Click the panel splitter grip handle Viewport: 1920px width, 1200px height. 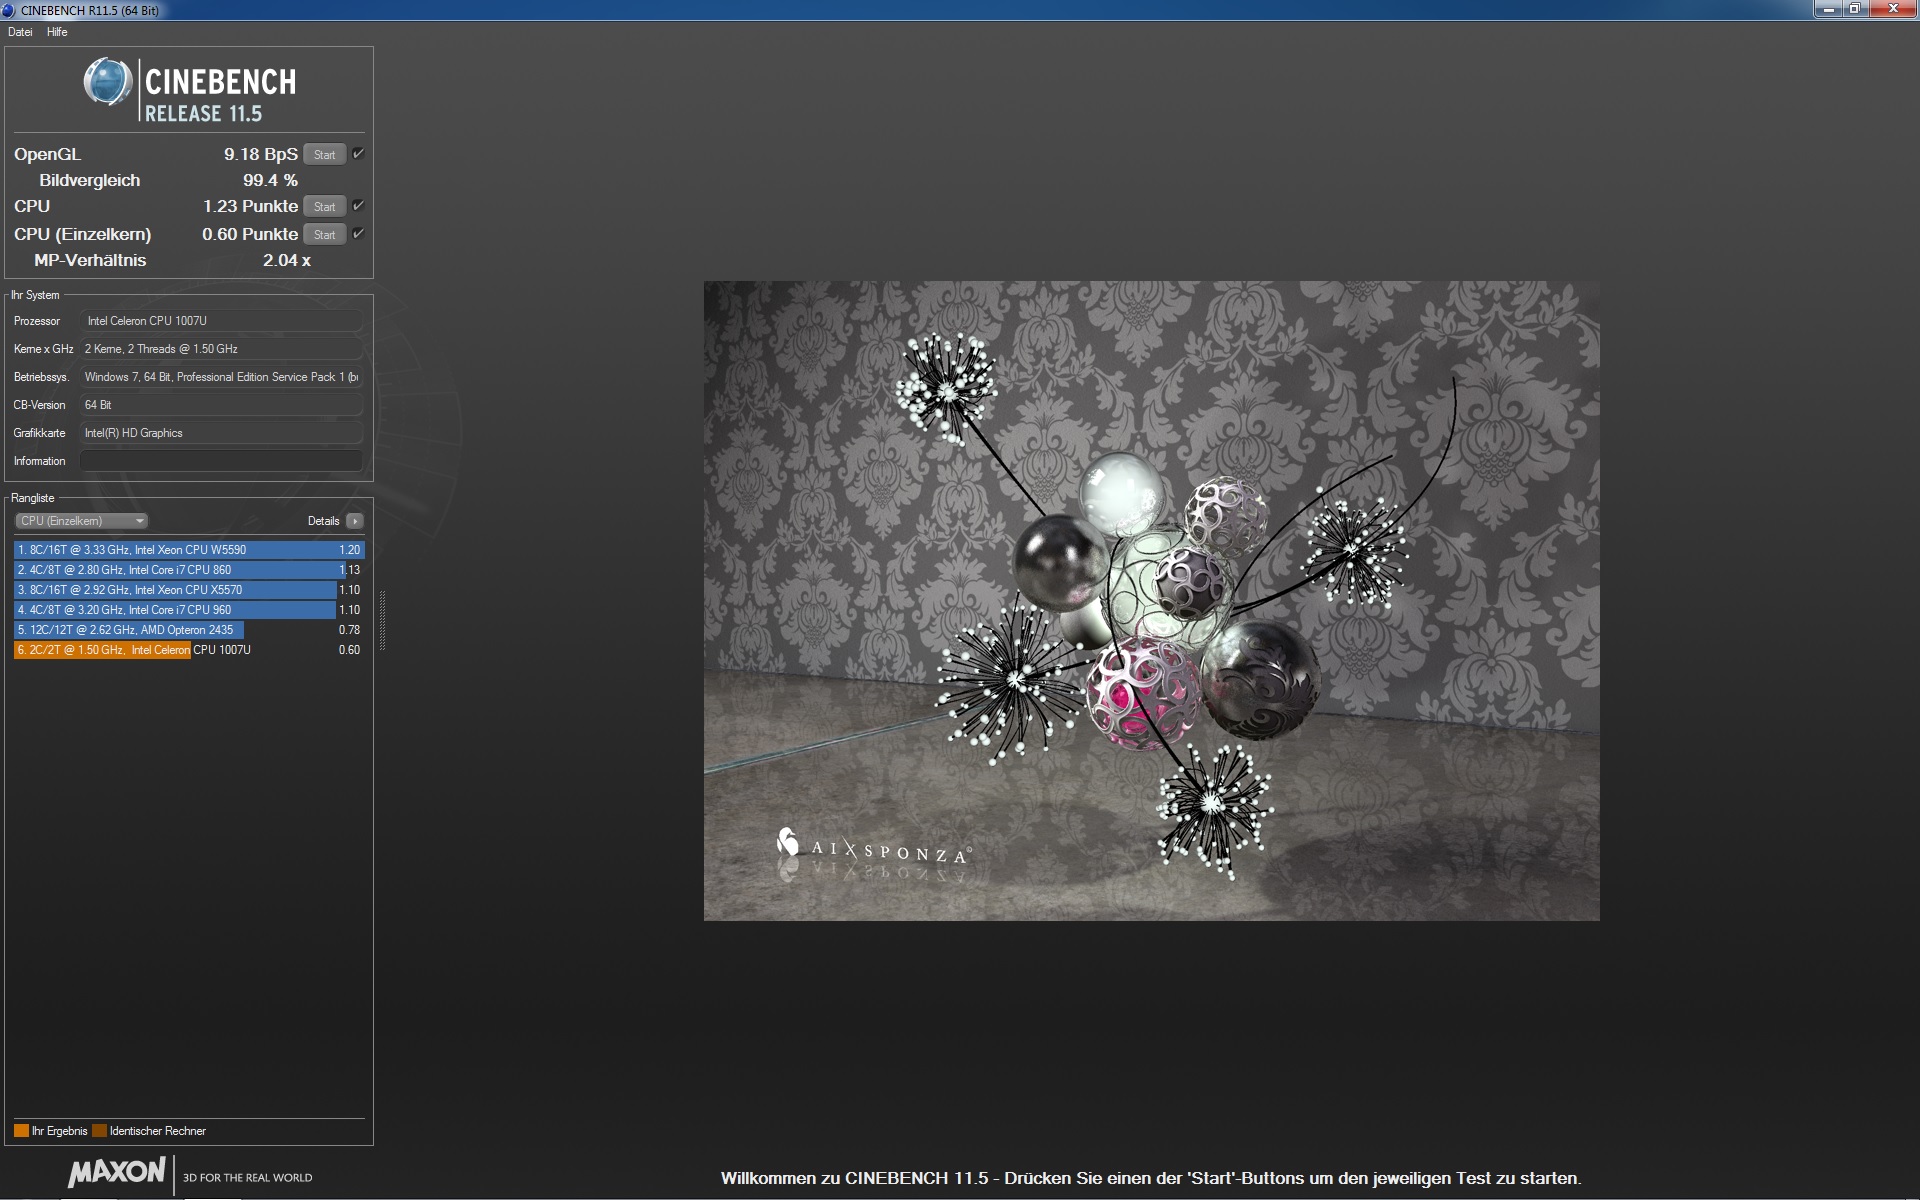pos(382,620)
